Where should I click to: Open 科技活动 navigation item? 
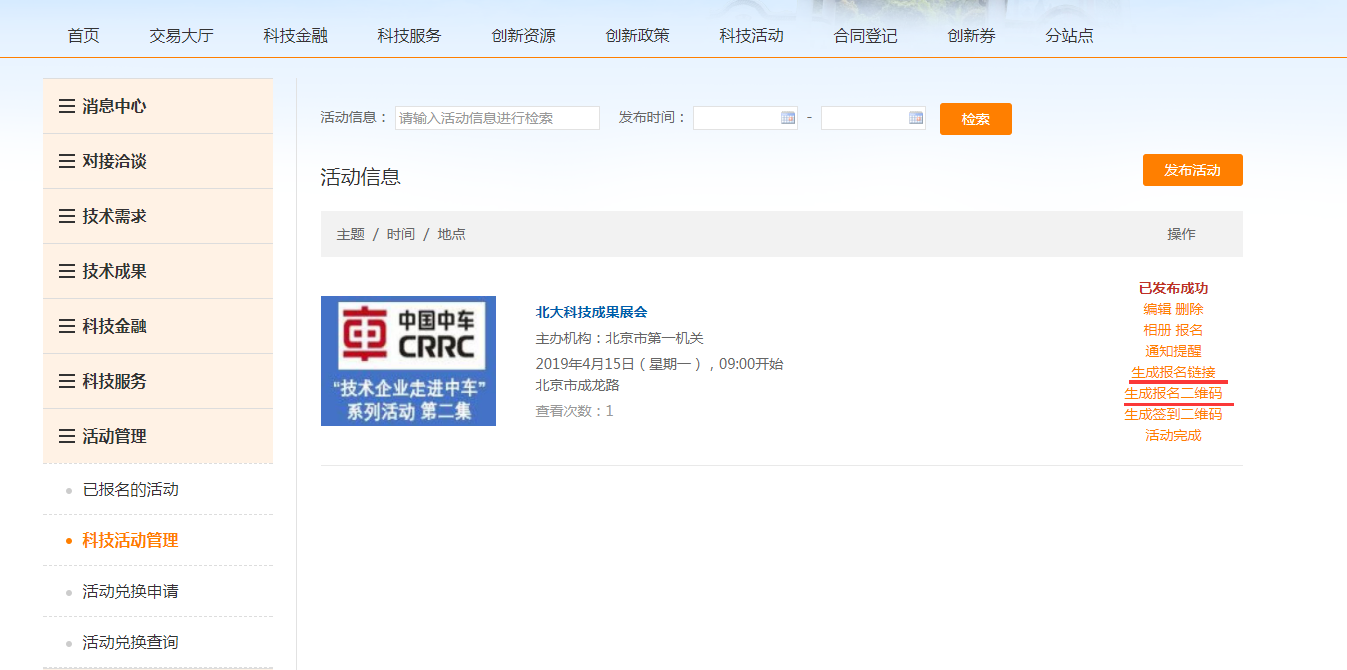pyautogui.click(x=752, y=35)
